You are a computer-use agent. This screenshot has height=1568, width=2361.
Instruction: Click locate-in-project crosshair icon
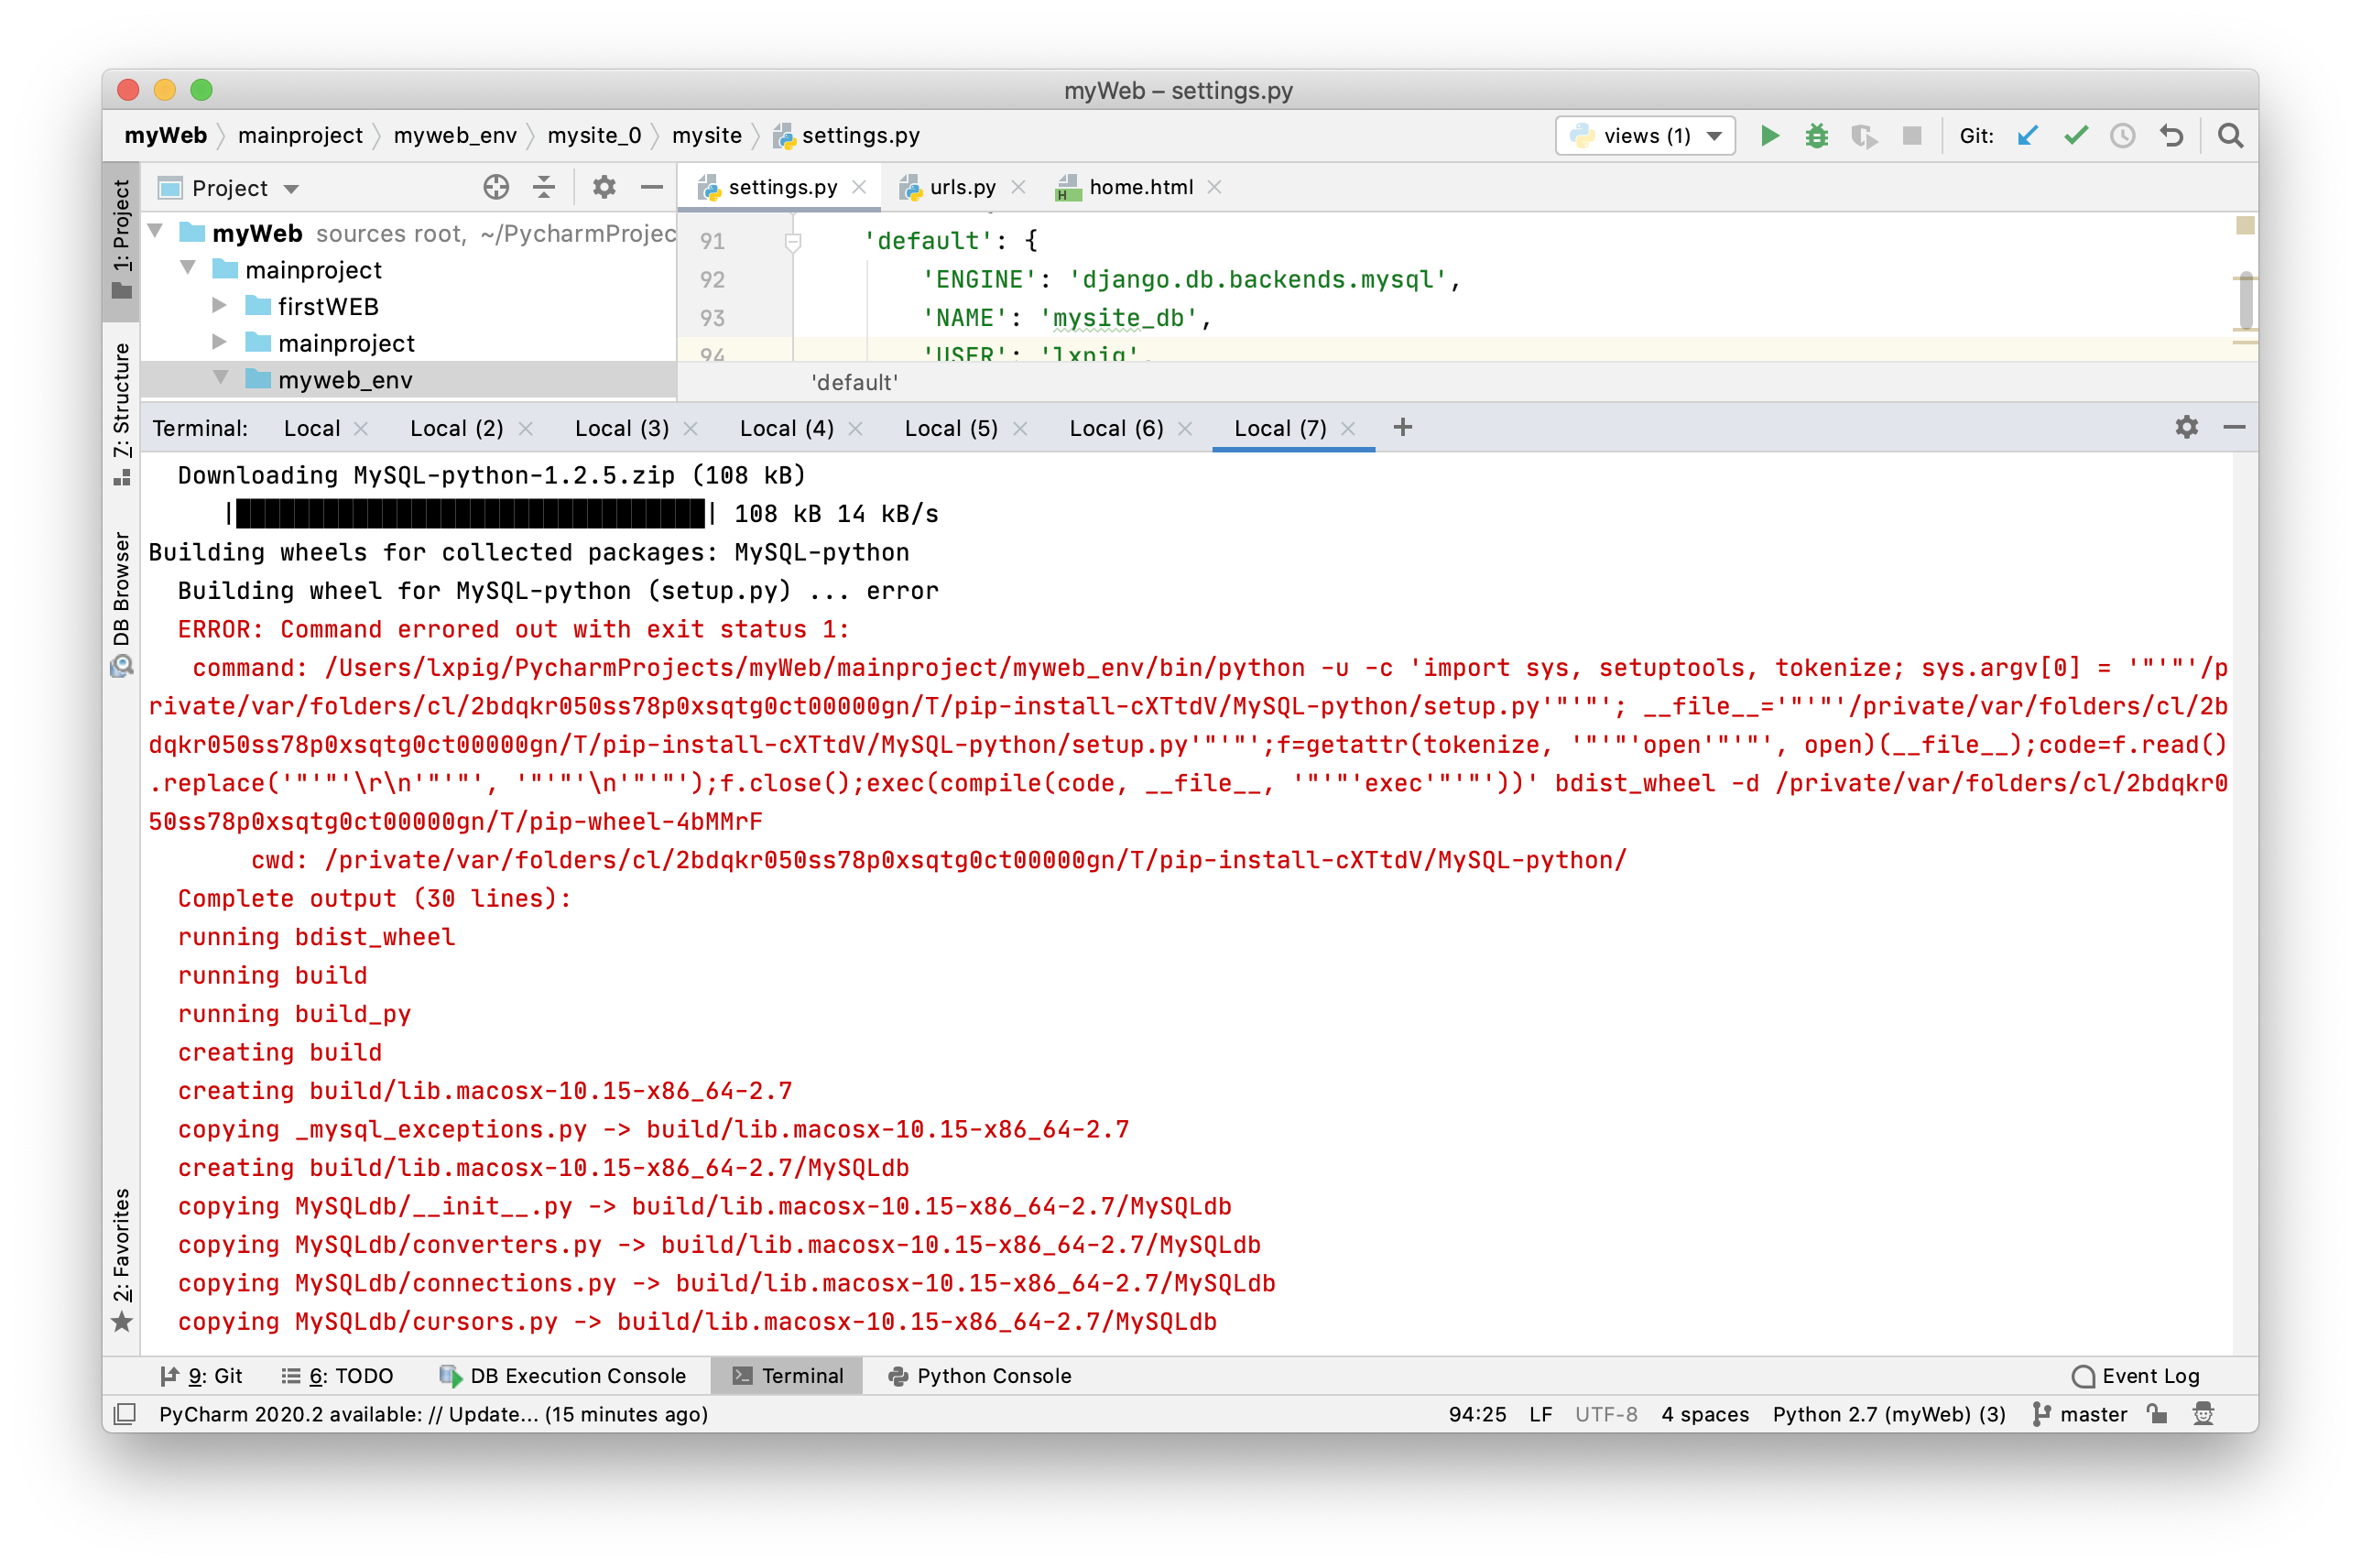496,187
